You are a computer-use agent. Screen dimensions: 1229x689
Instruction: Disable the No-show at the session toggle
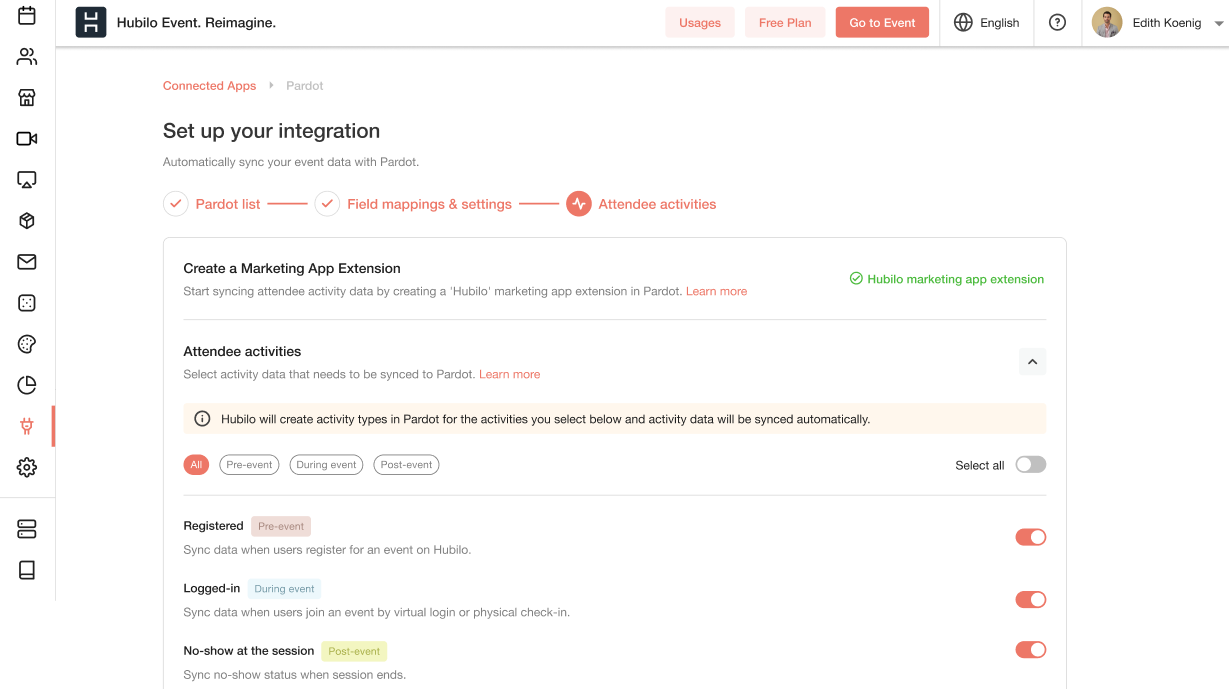pos(1031,650)
